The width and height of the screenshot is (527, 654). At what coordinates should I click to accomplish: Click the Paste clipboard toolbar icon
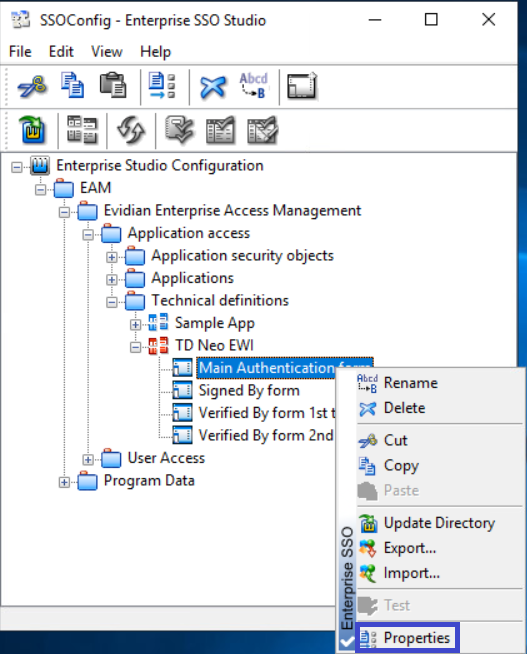pyautogui.click(x=113, y=86)
